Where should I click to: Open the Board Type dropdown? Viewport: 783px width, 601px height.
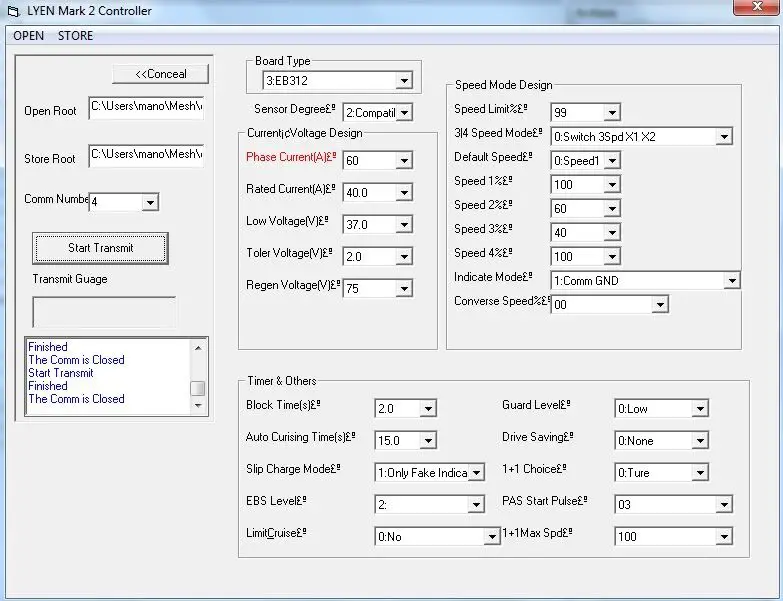pos(404,80)
